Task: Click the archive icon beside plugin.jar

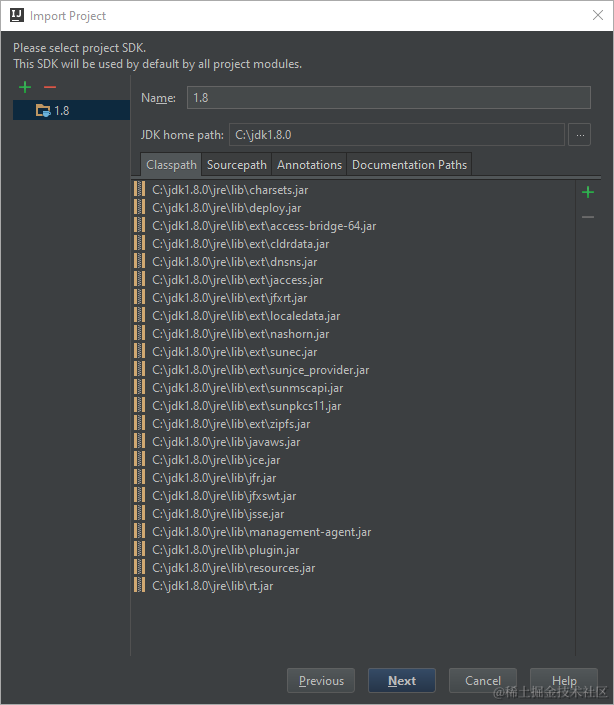Action: pos(139,549)
